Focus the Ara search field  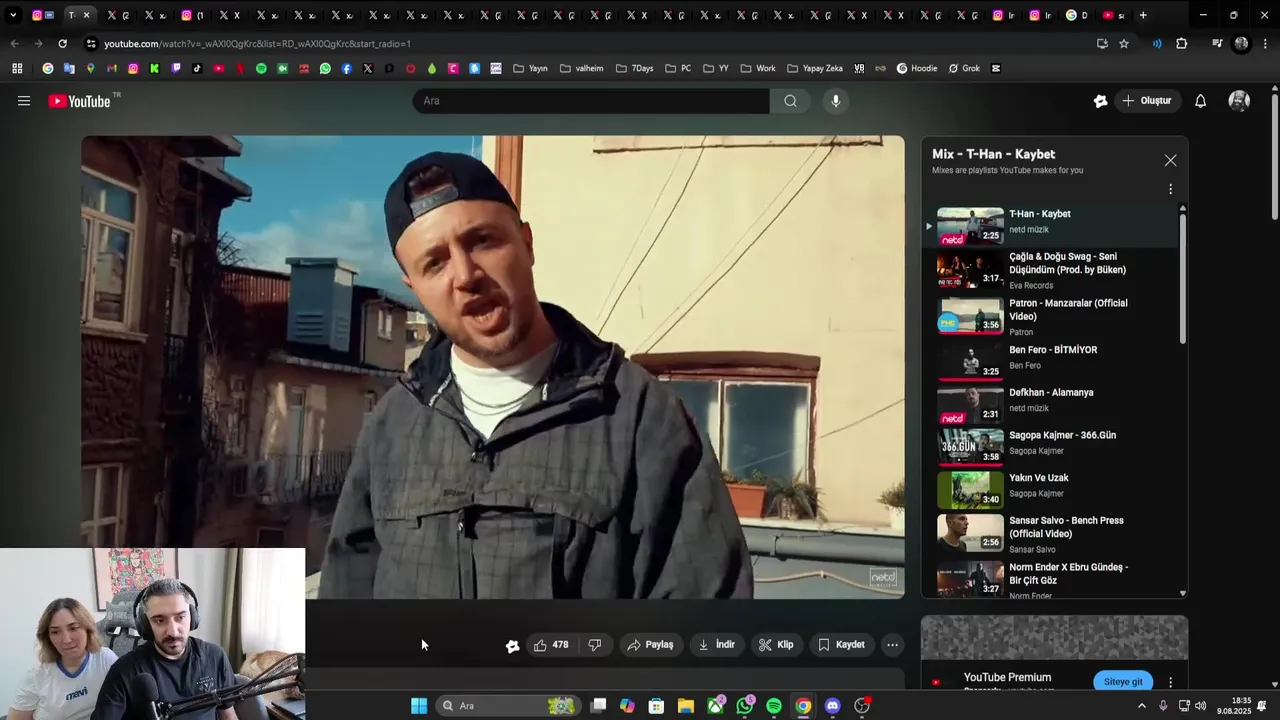click(x=591, y=101)
